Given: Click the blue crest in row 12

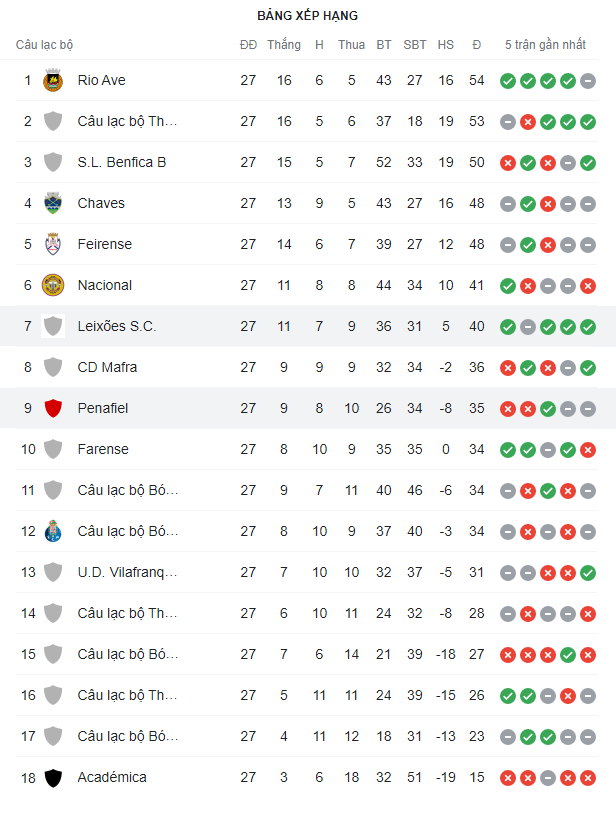Looking at the screenshot, I should click(53, 531).
